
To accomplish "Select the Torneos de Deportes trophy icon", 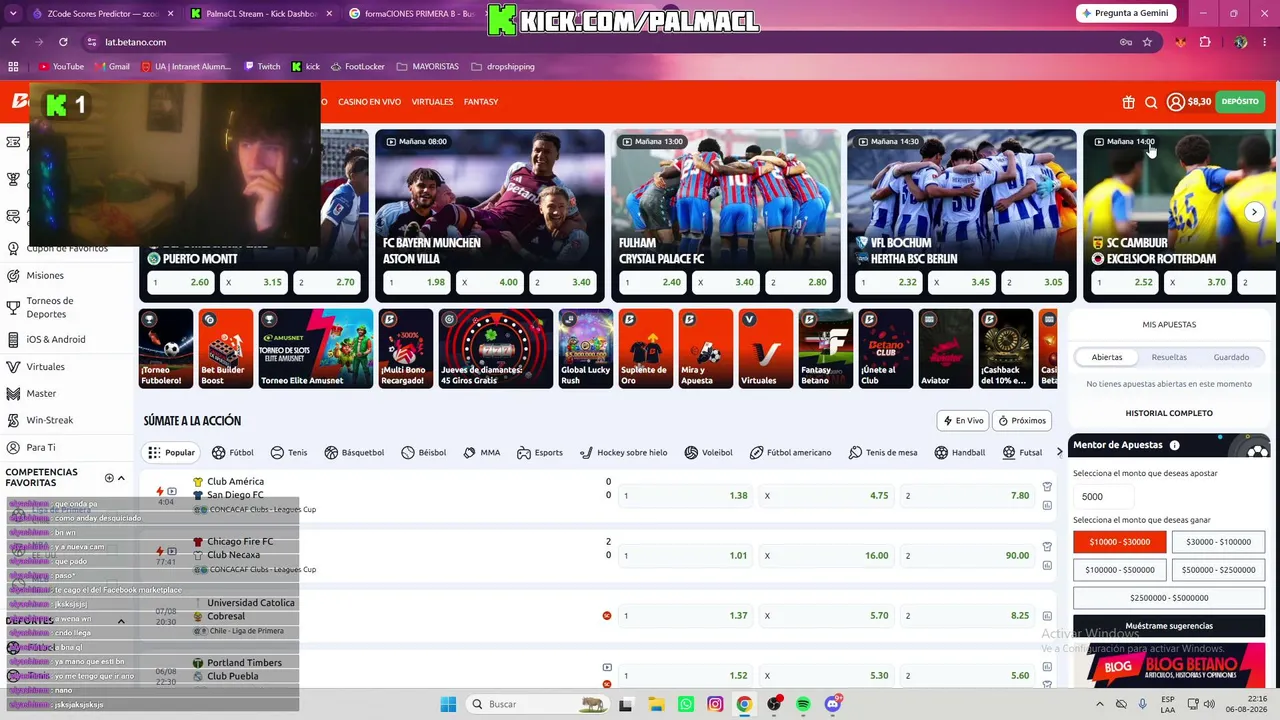I will [x=14, y=307].
